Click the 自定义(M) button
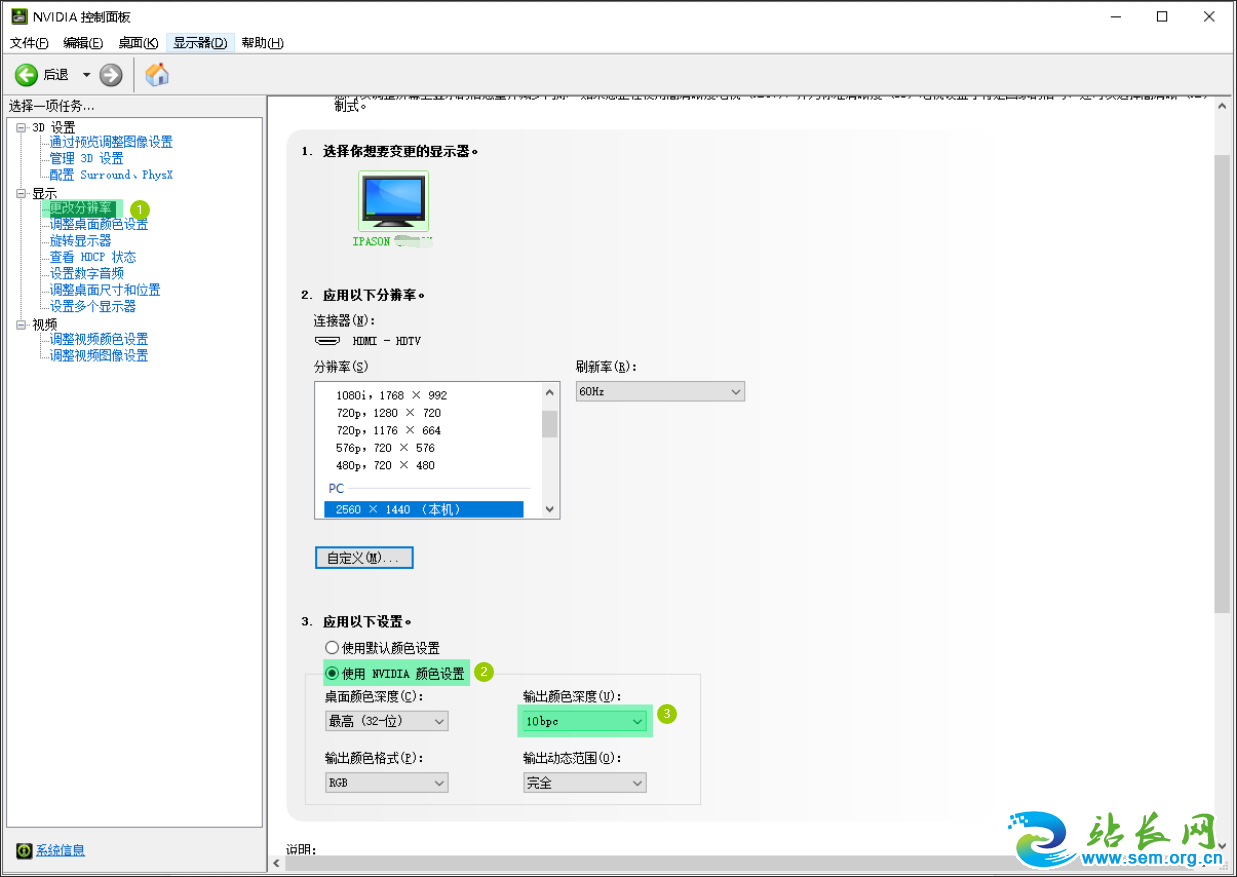 363,557
